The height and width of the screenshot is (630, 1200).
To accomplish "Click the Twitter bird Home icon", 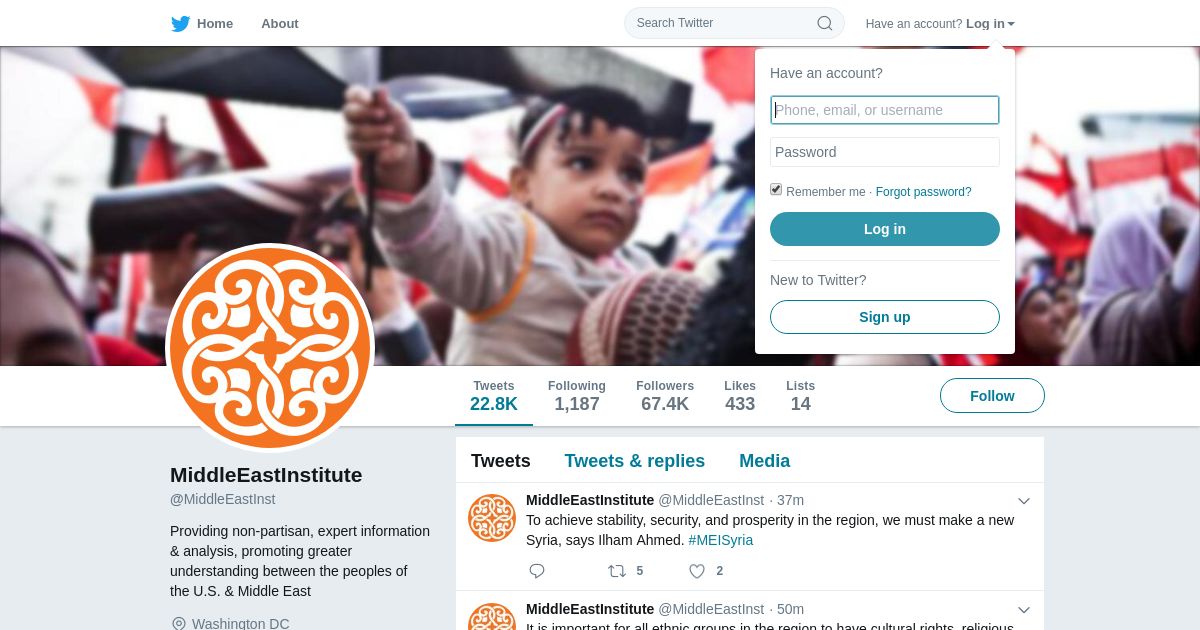I will tap(180, 24).
